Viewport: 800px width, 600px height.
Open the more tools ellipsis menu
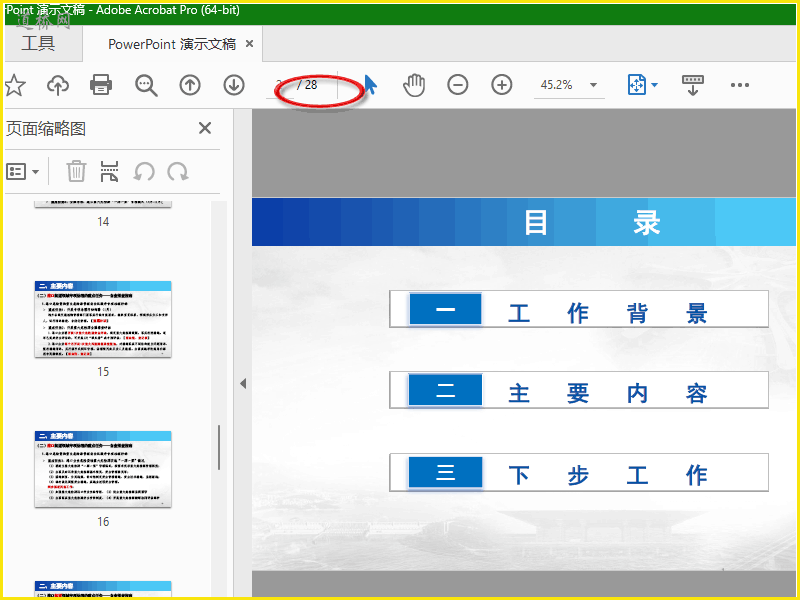[x=740, y=85]
